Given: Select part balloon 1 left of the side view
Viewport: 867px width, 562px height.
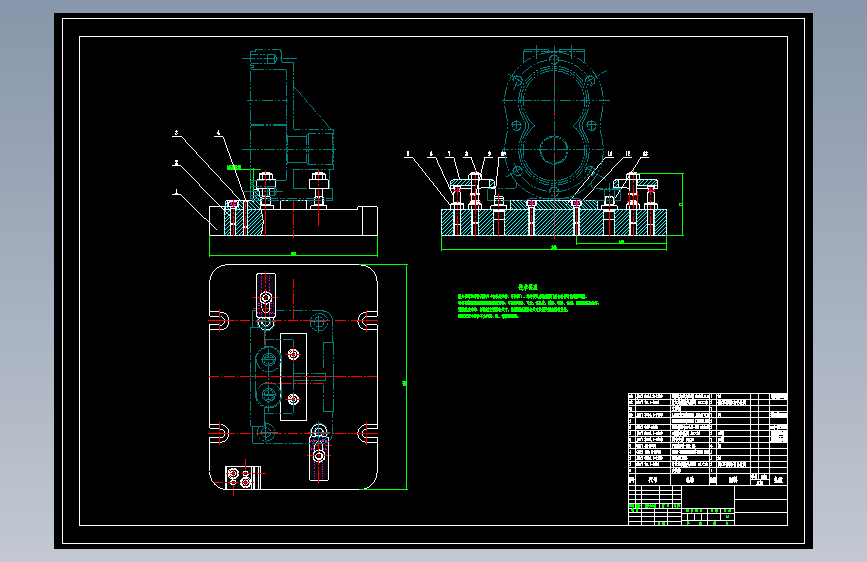Looking at the screenshot, I should (x=176, y=192).
